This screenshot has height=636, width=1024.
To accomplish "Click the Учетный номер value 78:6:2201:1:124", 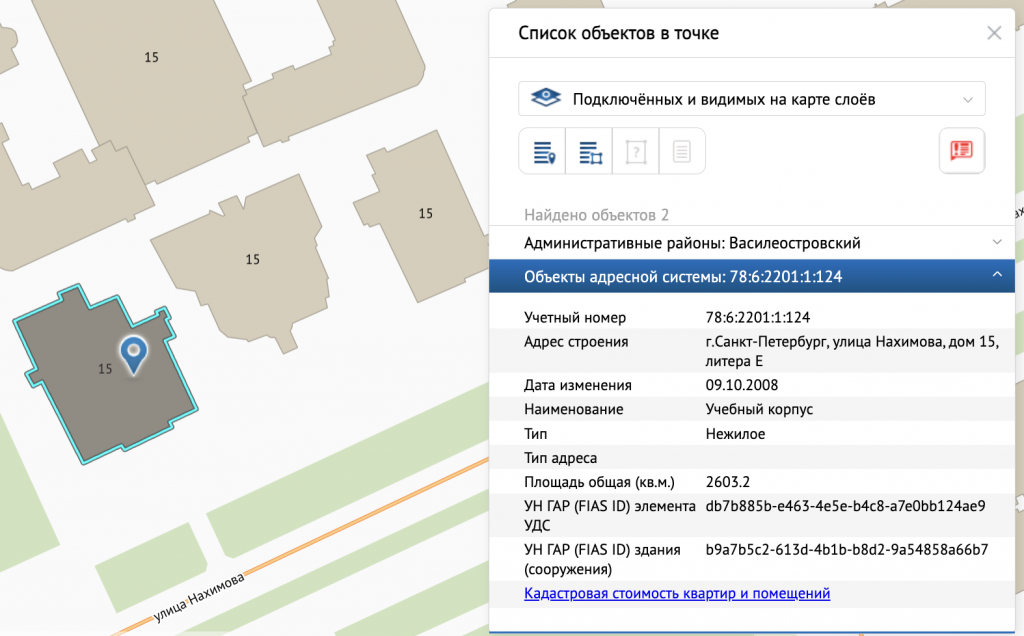I will tap(757, 318).
